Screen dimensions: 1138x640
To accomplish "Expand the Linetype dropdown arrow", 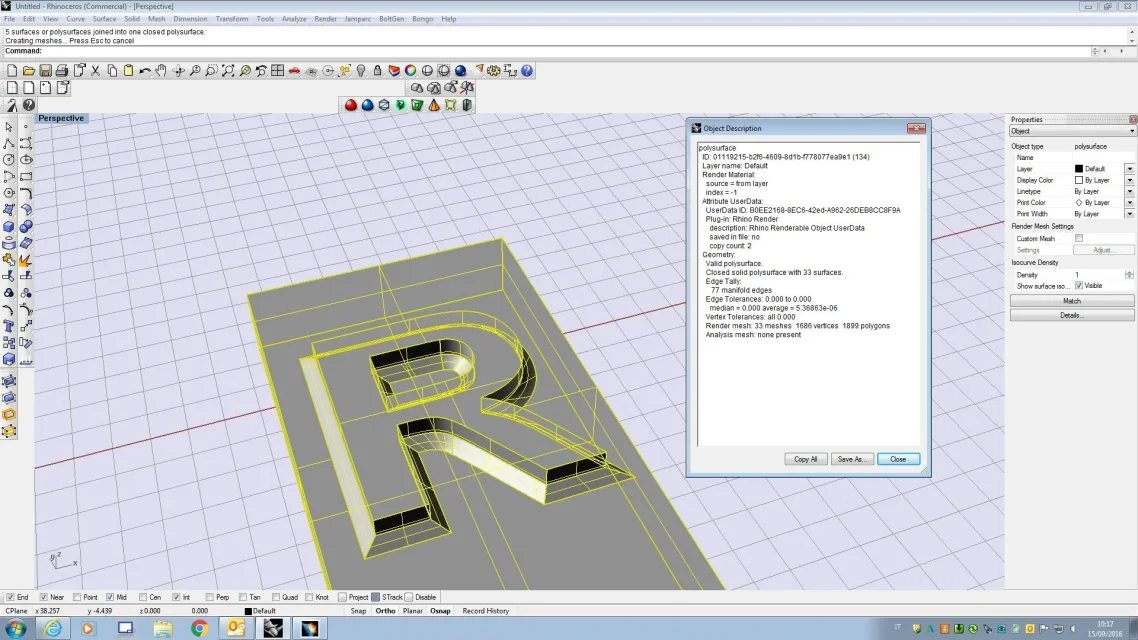I will 1129,192.
